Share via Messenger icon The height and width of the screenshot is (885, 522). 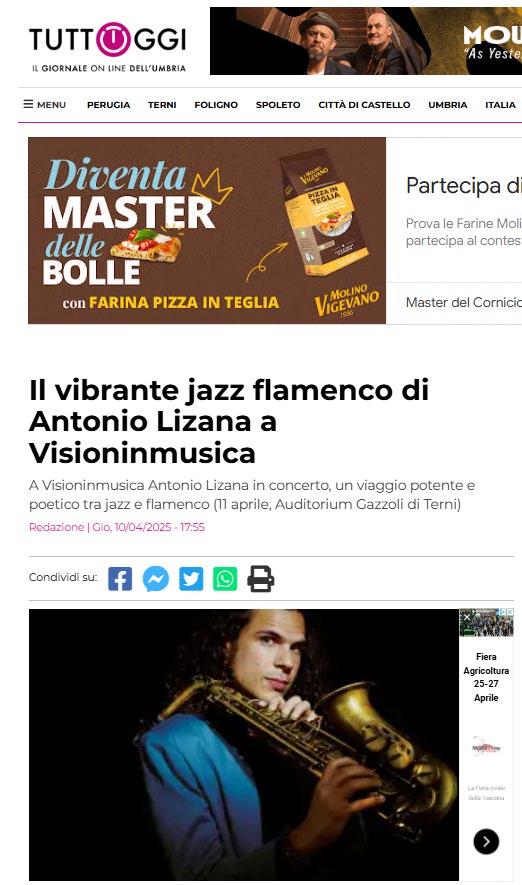click(x=156, y=579)
